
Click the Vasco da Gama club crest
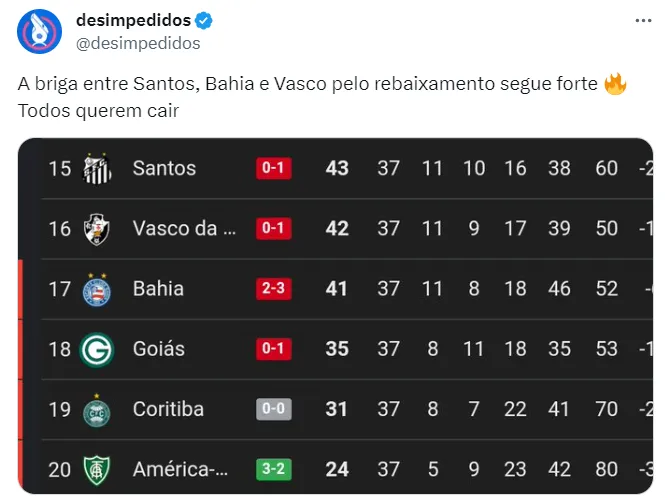[97, 228]
